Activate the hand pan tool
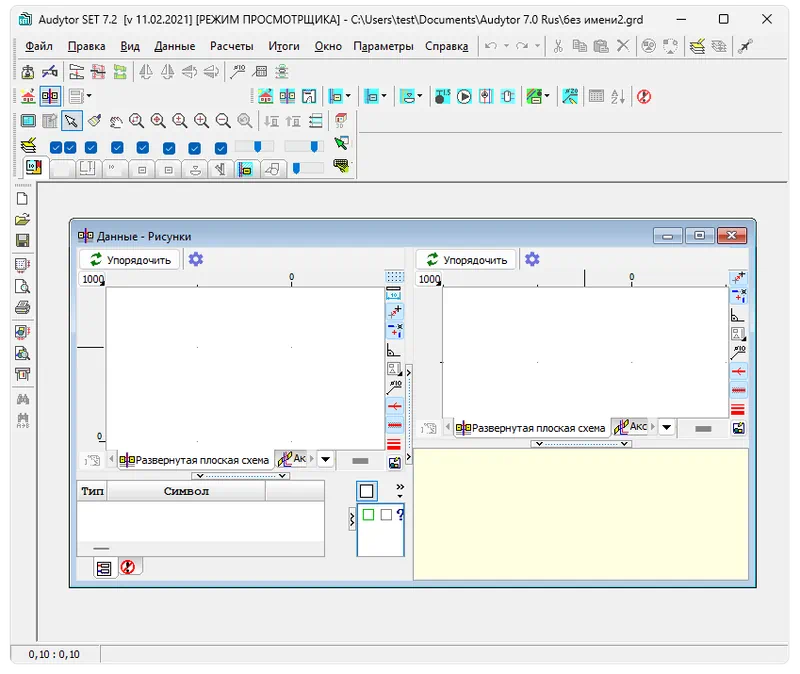This screenshot has width=800, height=674. [116, 121]
